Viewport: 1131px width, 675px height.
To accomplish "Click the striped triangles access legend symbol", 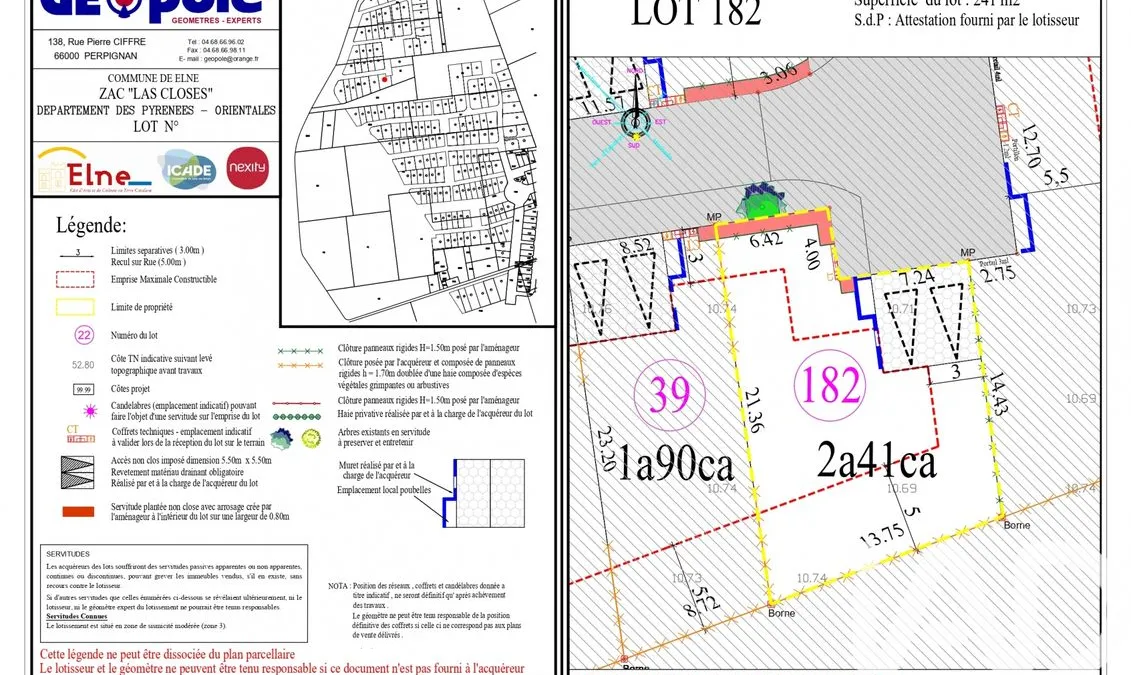I will tap(77, 472).
